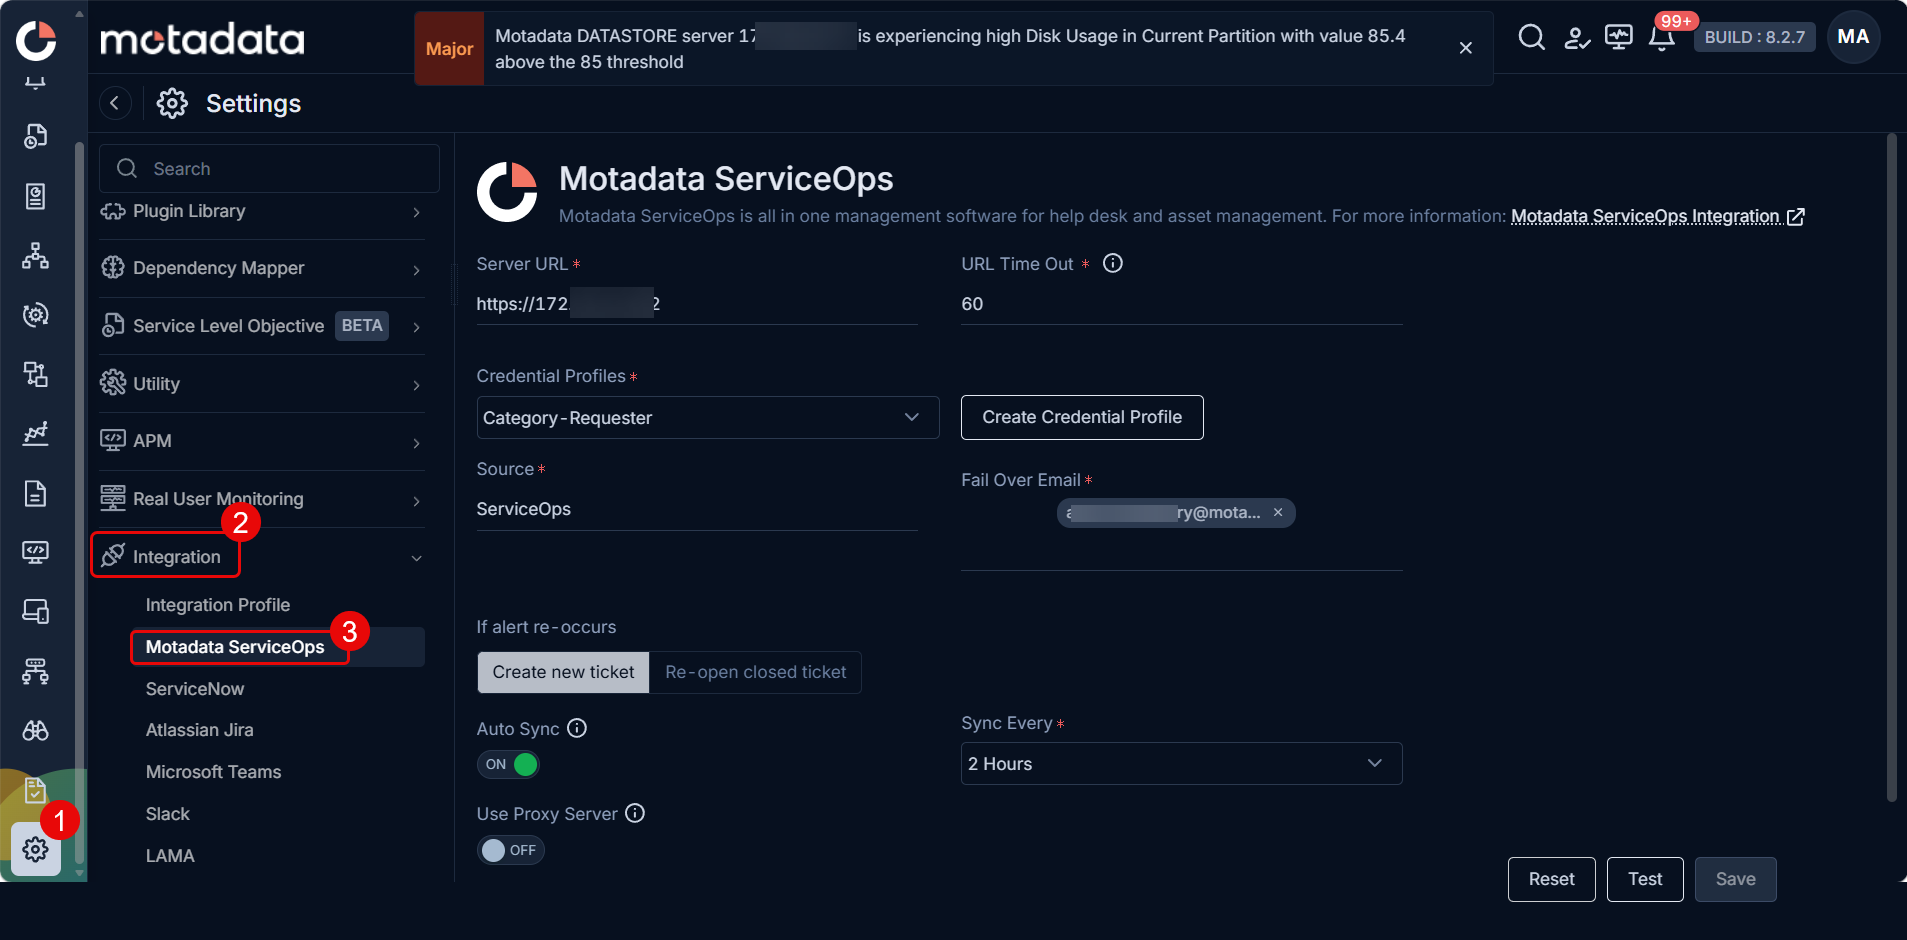
Task: Open the target radar icon in left sidebar
Action: pyautogui.click(x=36, y=315)
